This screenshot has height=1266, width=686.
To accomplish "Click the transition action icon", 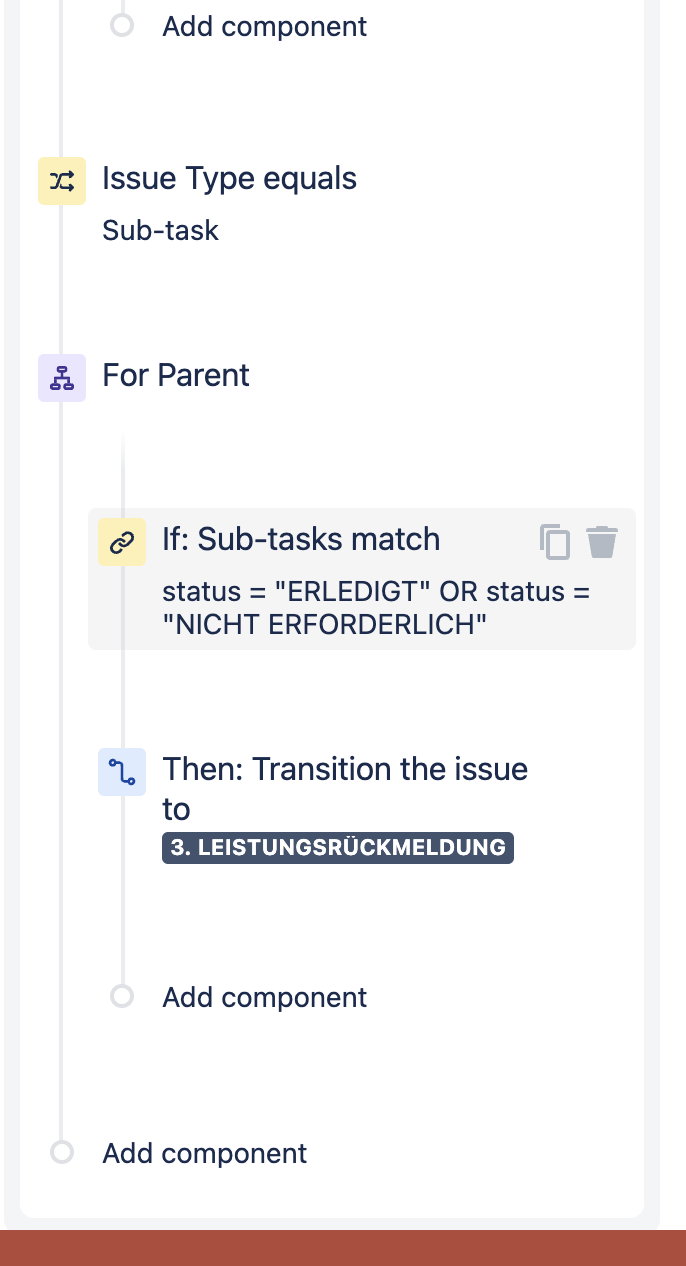I will (x=122, y=771).
